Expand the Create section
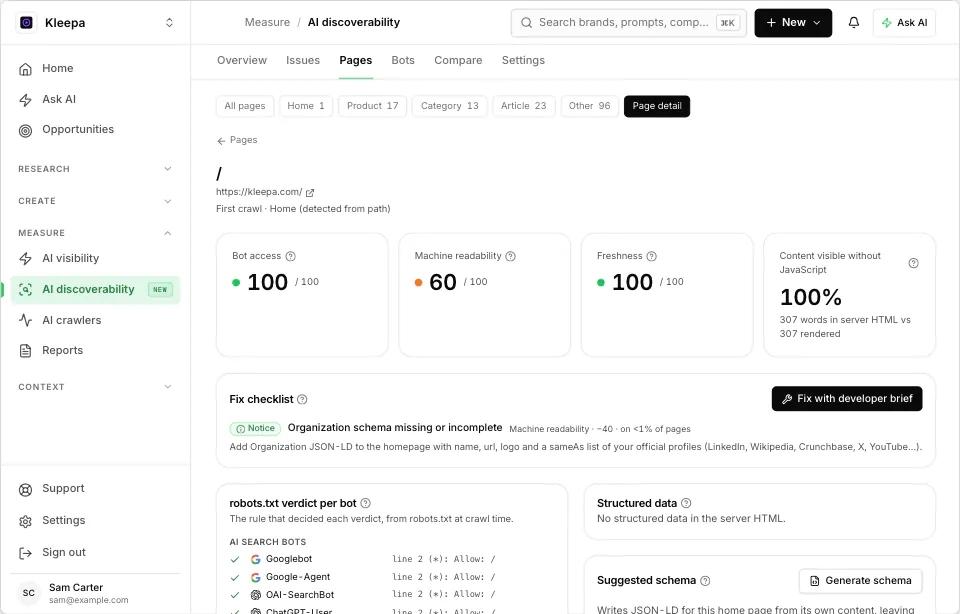Screen dimensions: 960x614 click(96, 201)
